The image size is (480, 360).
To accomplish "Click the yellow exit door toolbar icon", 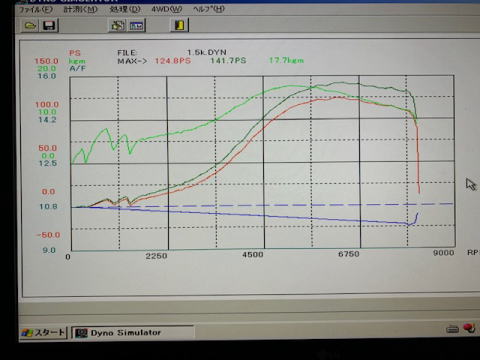I will tap(180, 25).
